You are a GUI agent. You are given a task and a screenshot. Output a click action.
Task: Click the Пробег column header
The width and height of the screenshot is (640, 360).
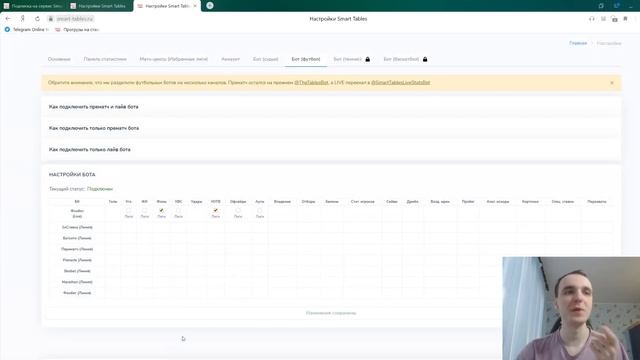point(468,202)
